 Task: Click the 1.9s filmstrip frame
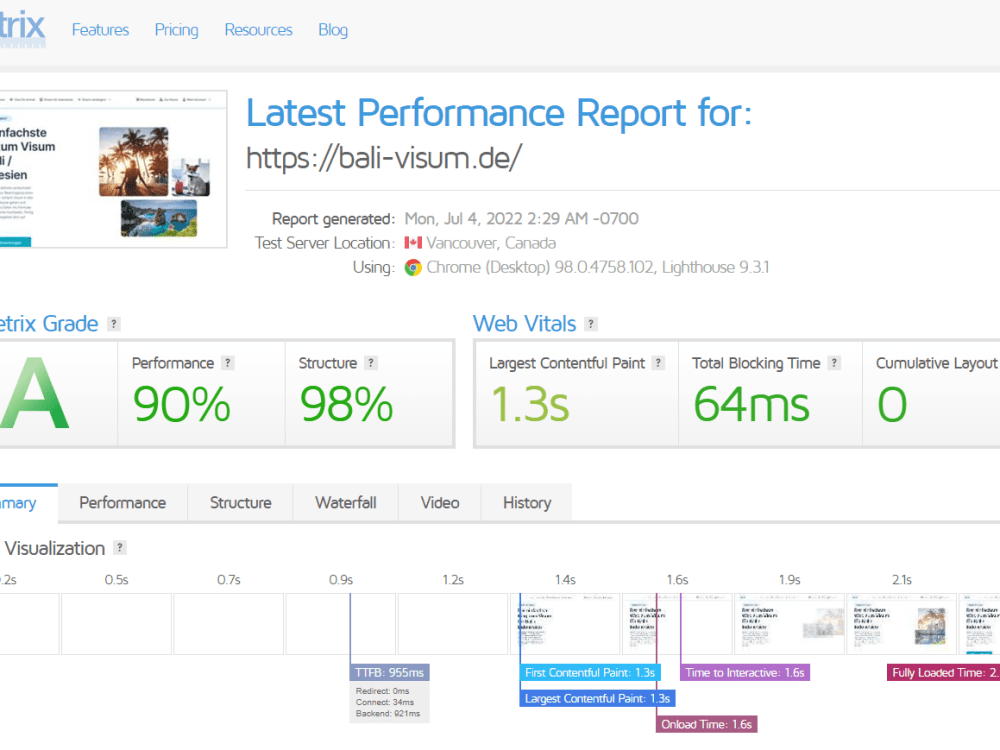coord(790,624)
